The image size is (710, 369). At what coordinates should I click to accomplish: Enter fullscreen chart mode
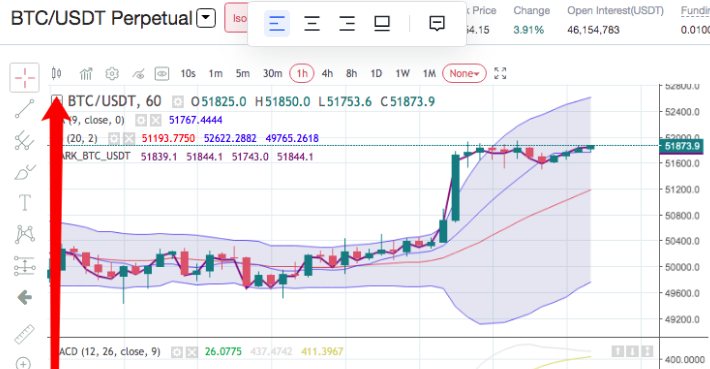click(500, 73)
